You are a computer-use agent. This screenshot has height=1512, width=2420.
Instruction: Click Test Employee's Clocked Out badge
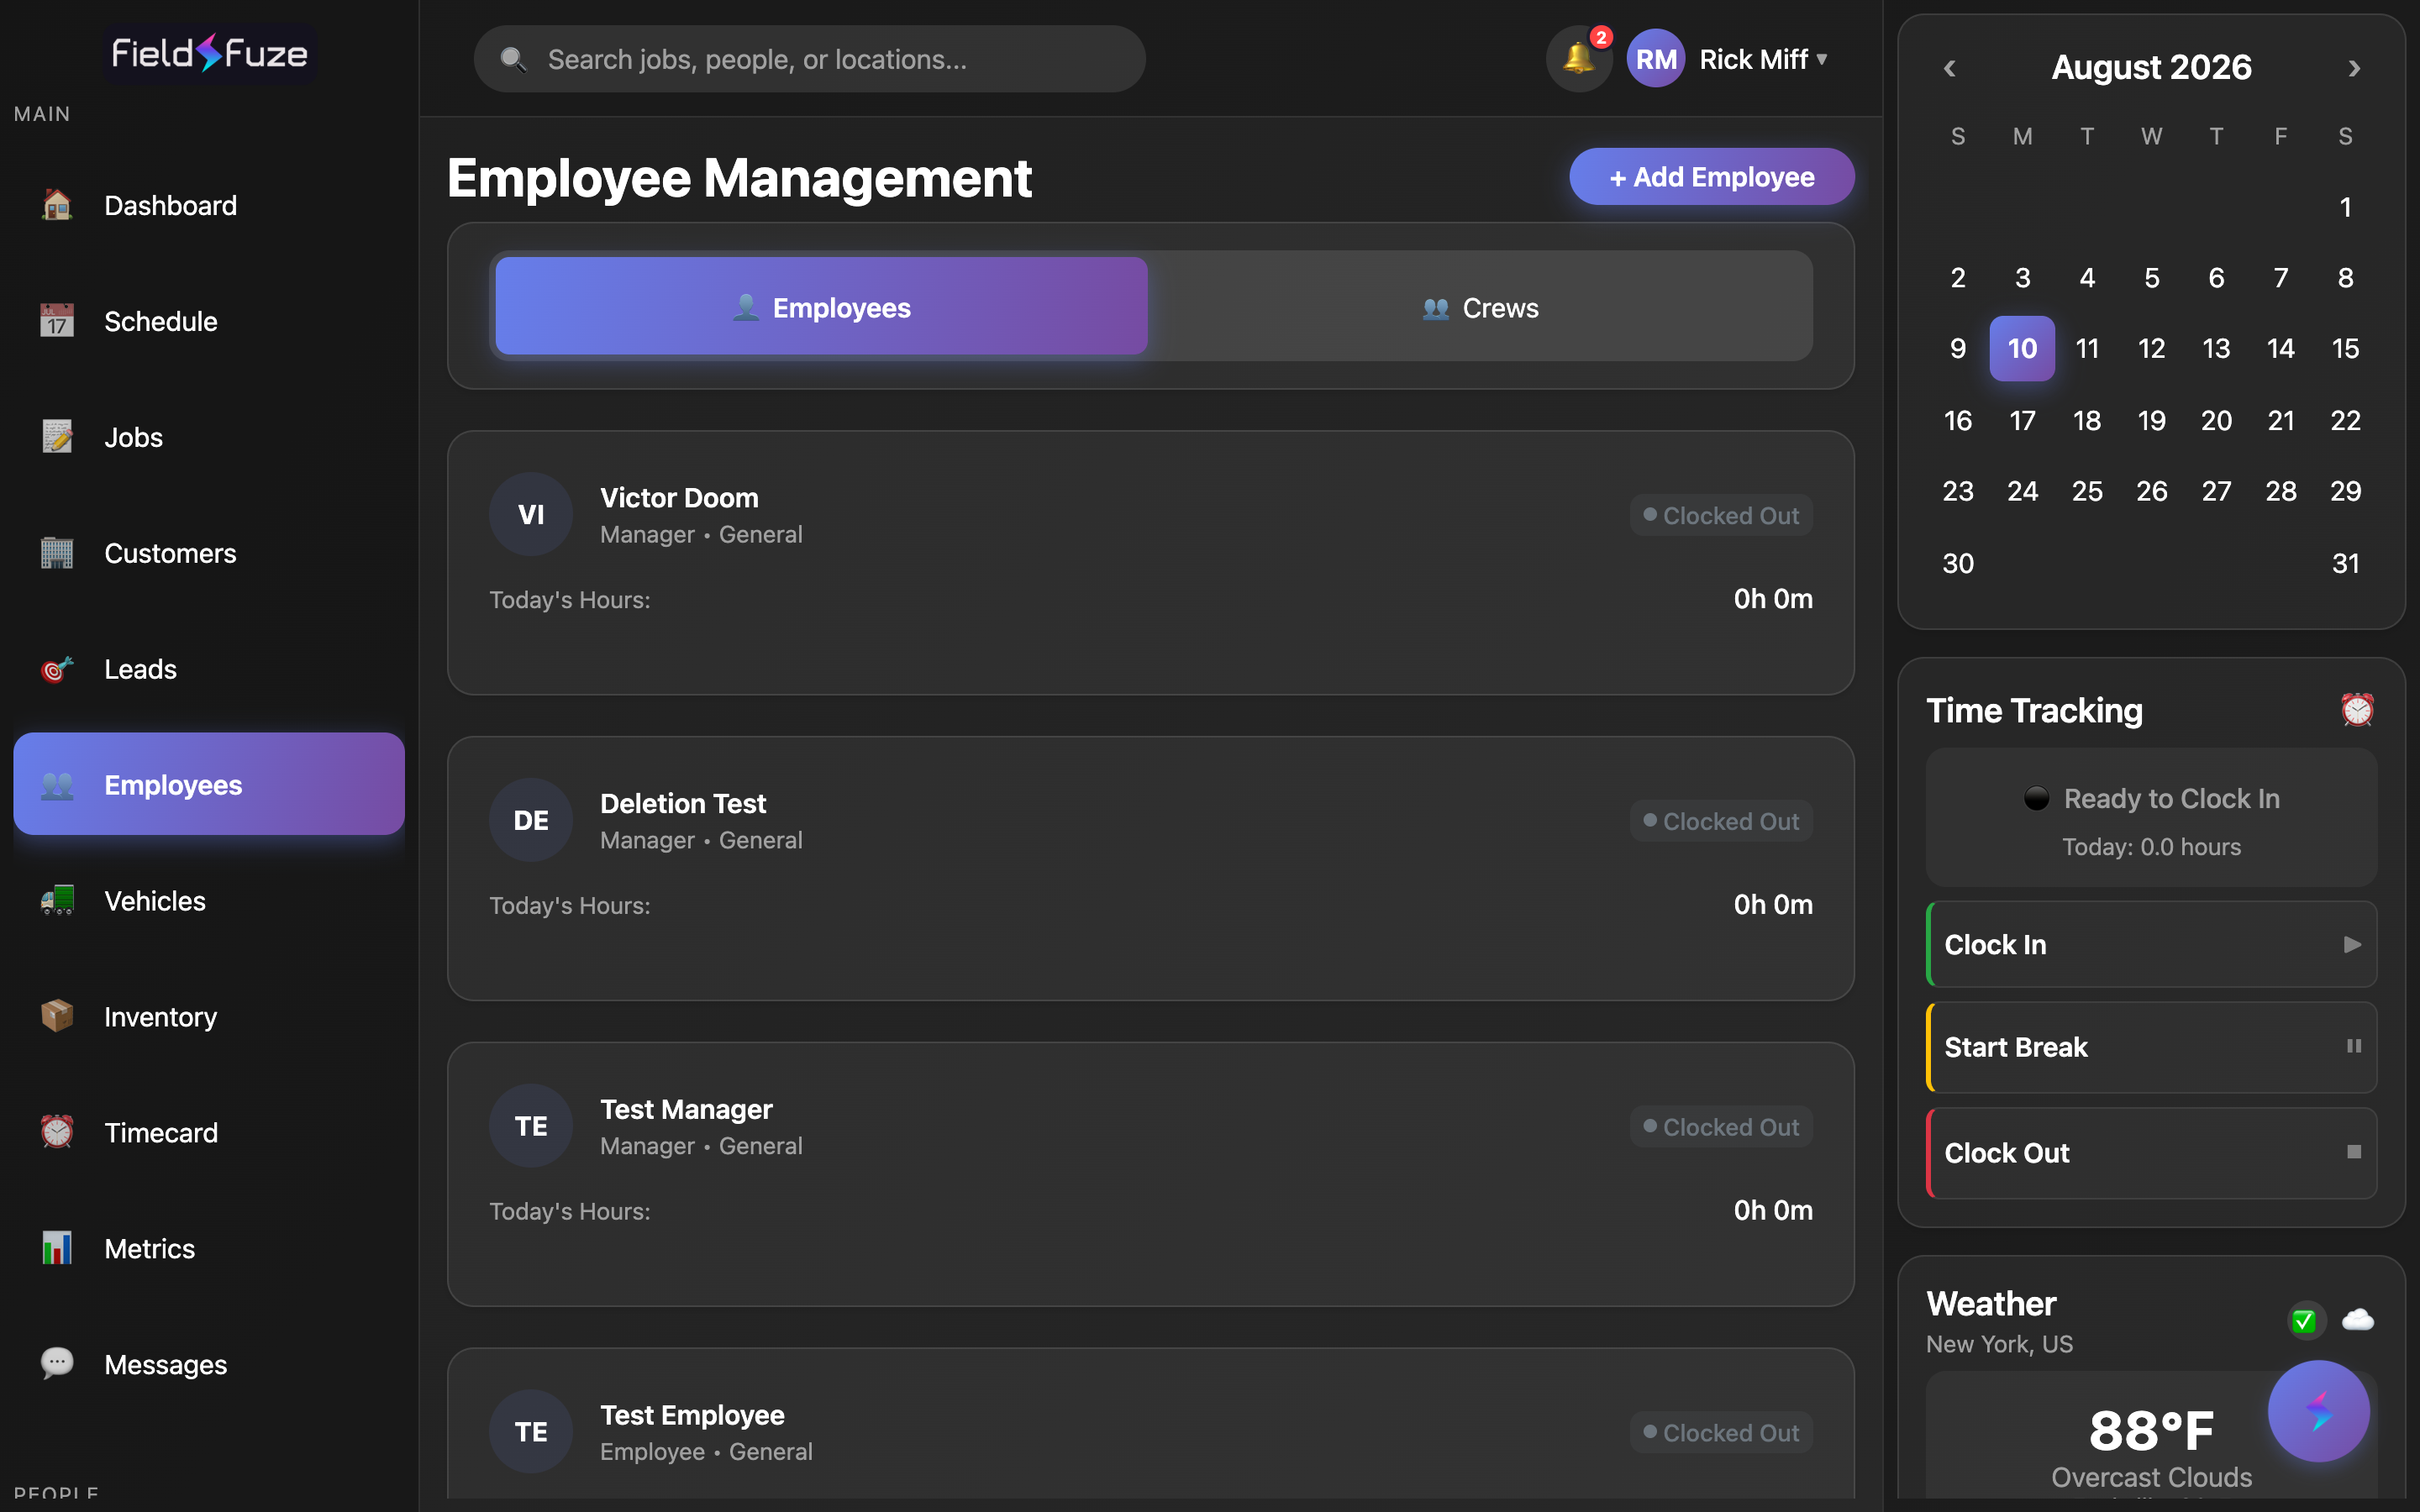(x=1721, y=1433)
